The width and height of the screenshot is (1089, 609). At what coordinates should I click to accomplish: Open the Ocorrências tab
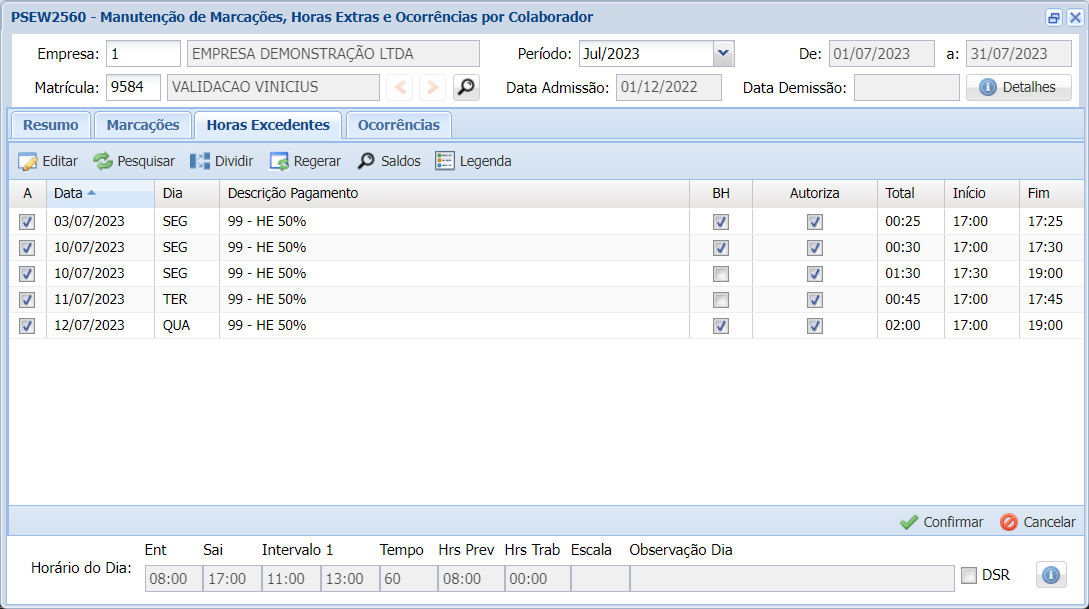coord(398,125)
